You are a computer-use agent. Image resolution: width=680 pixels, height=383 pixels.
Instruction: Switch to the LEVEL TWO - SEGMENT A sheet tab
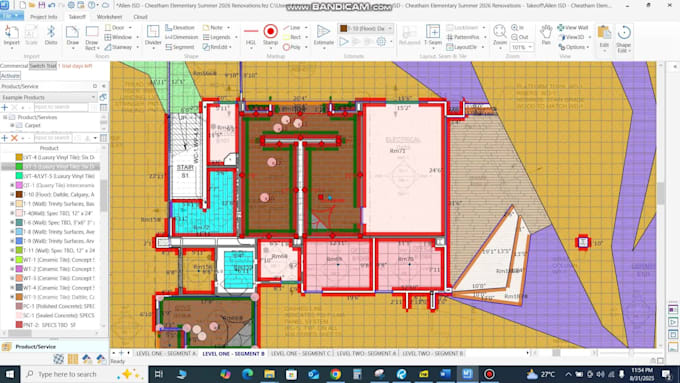click(x=366, y=354)
